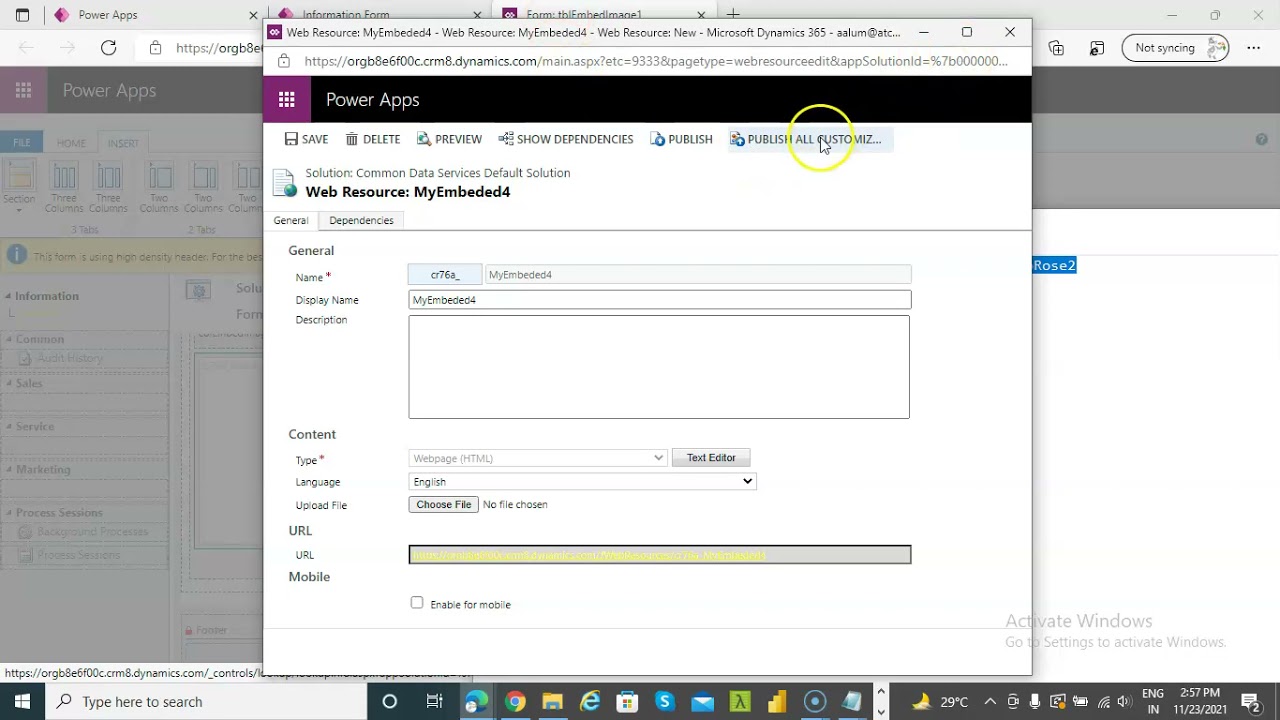
Task: Click the Help icon in background form editor
Action: click(x=1261, y=140)
